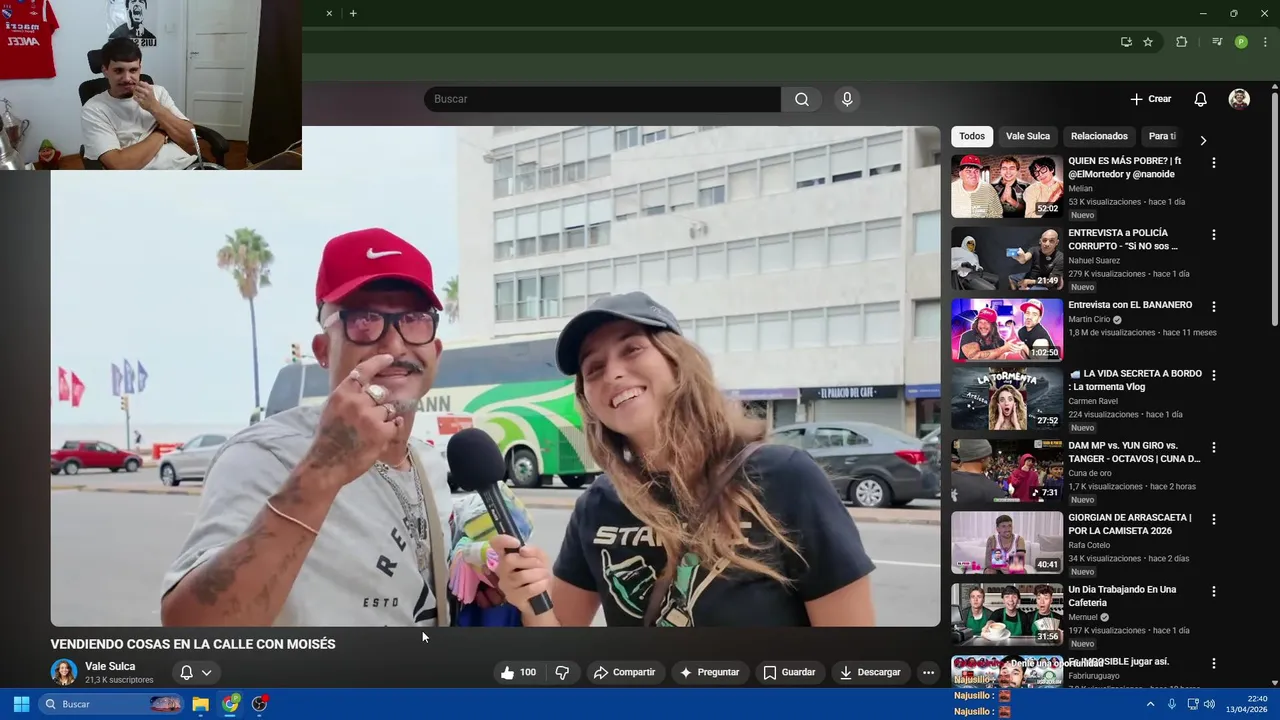This screenshot has height=720, width=1280.
Task: Open options for QUIEN ES MÁS POBRE video
Action: [1214, 162]
